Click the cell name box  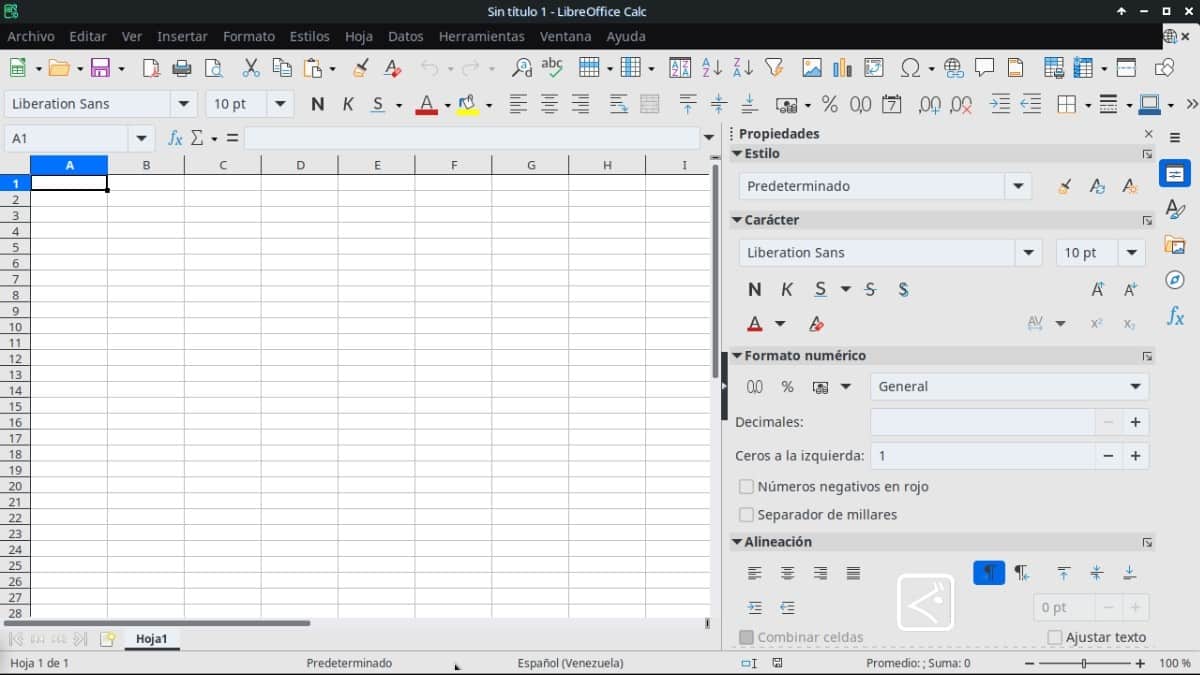click(x=70, y=138)
